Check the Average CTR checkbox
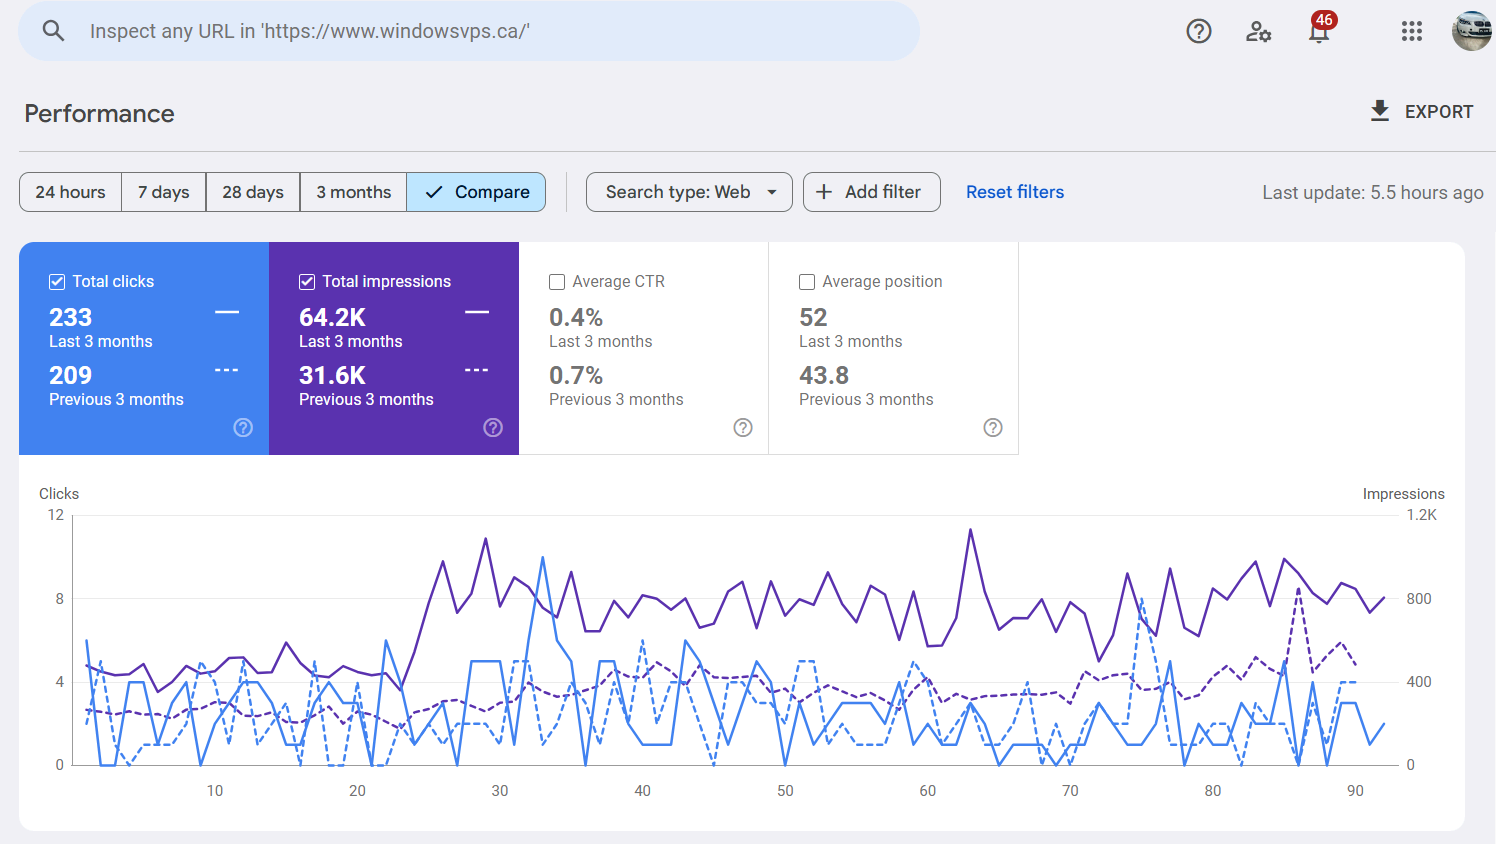Image resolution: width=1496 pixels, height=844 pixels. coord(557,282)
